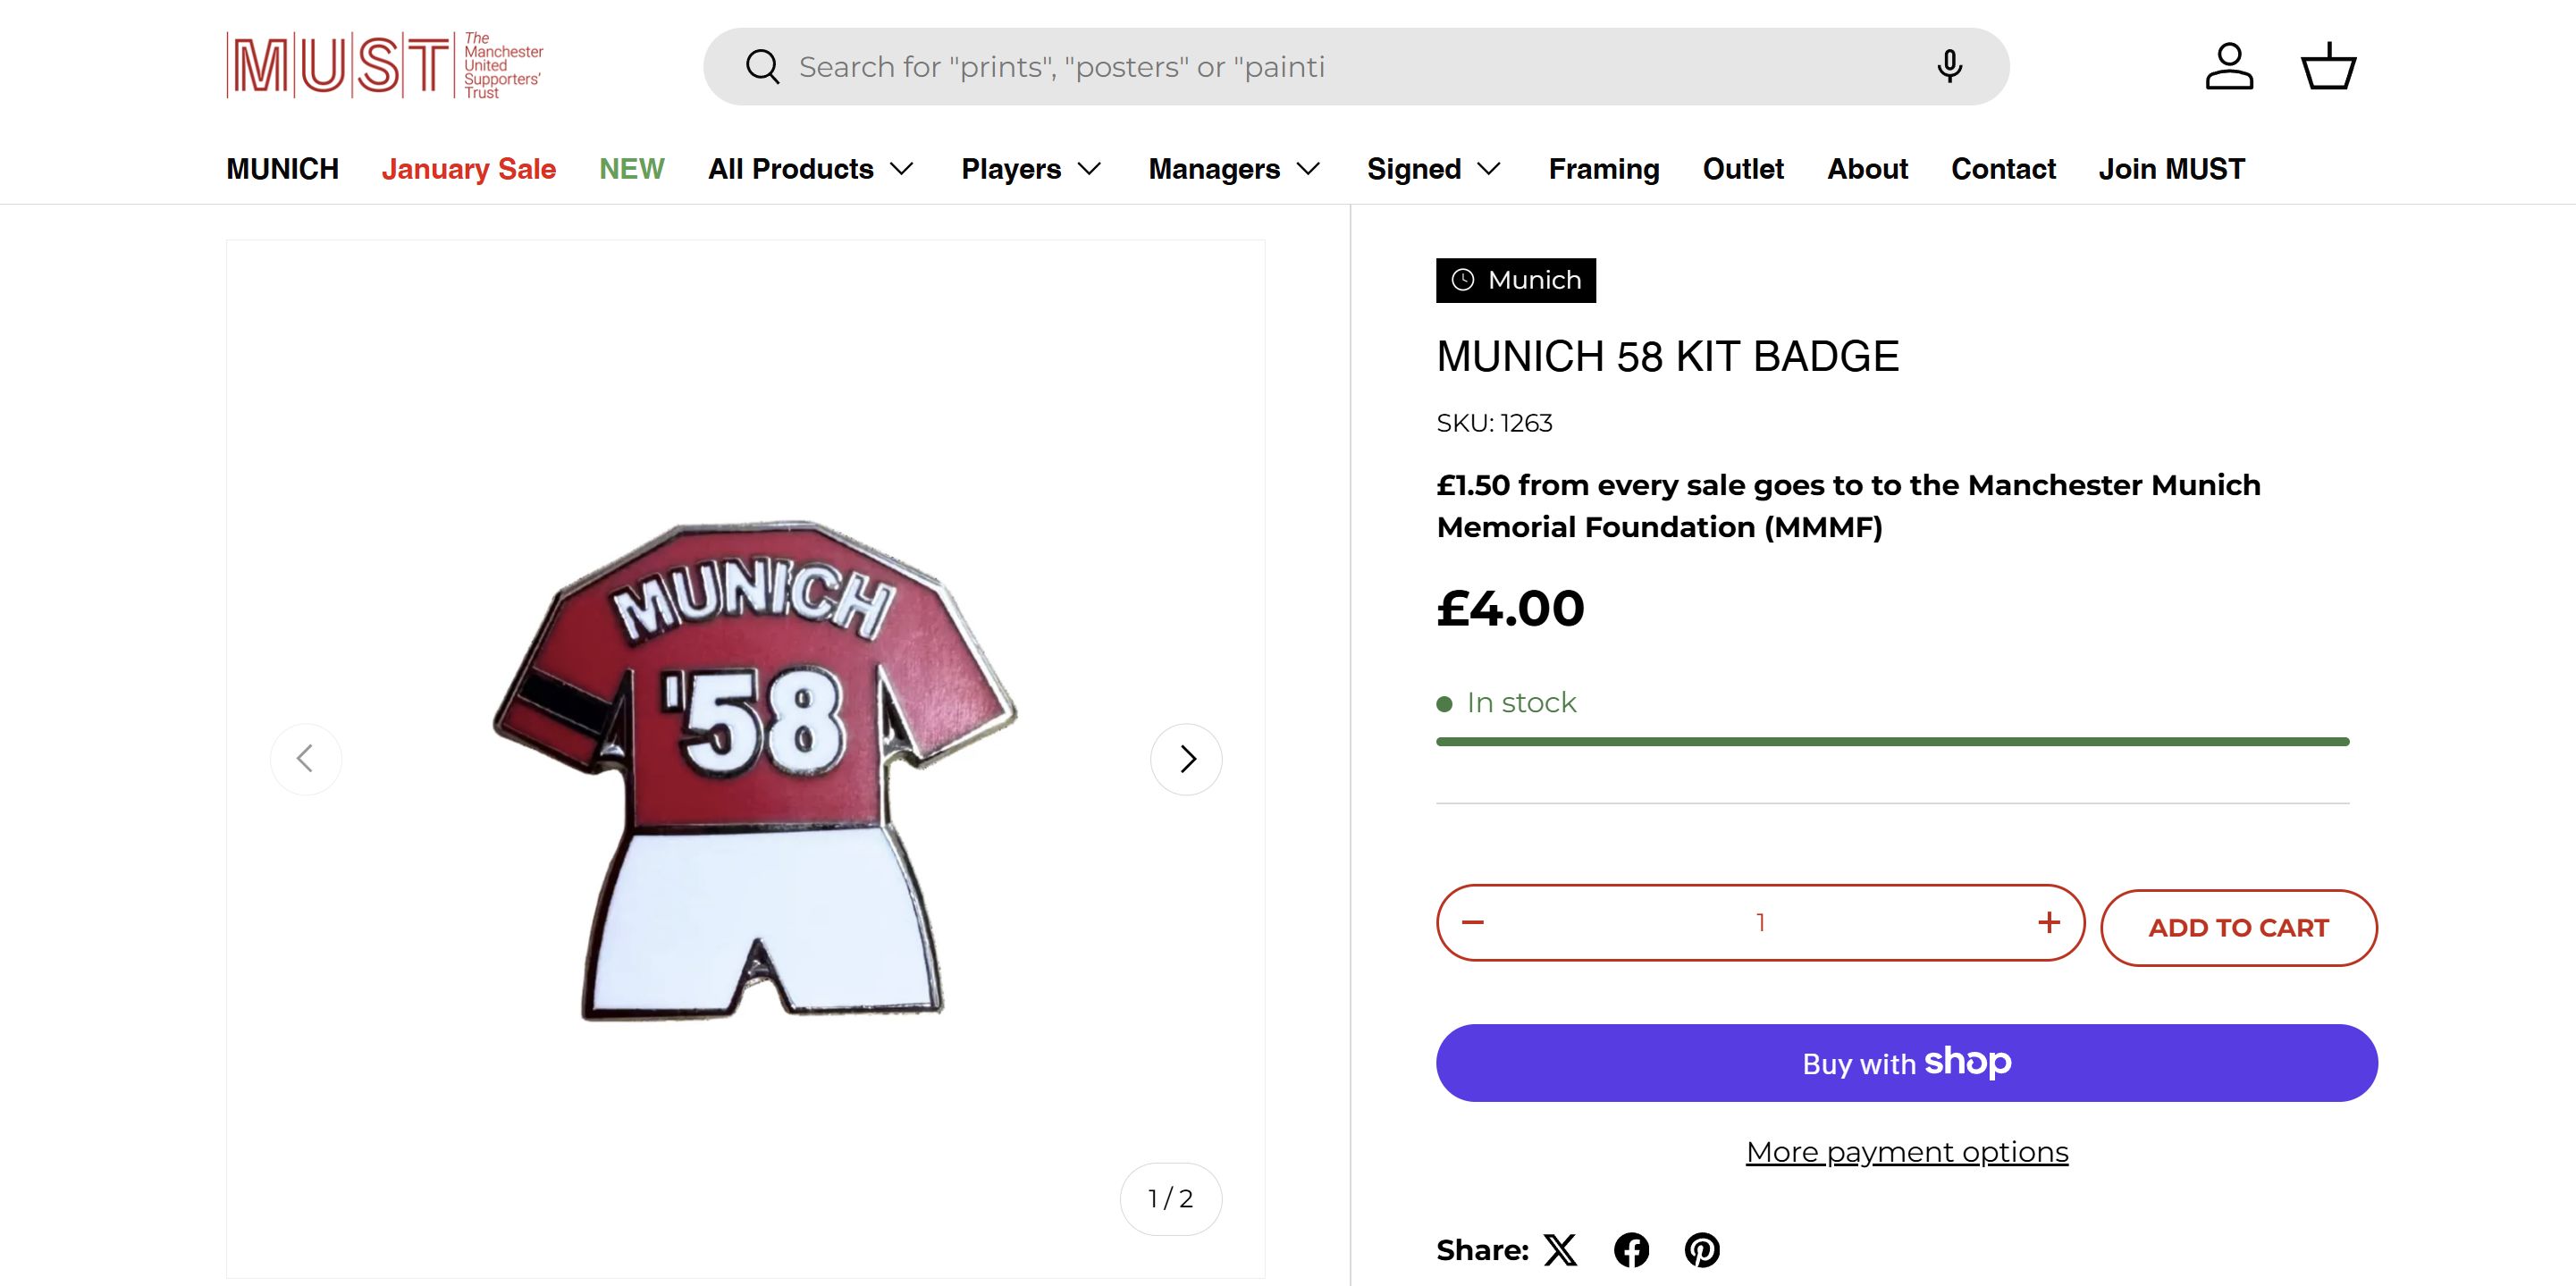
Task: Open the account profile icon
Action: coord(2229,67)
